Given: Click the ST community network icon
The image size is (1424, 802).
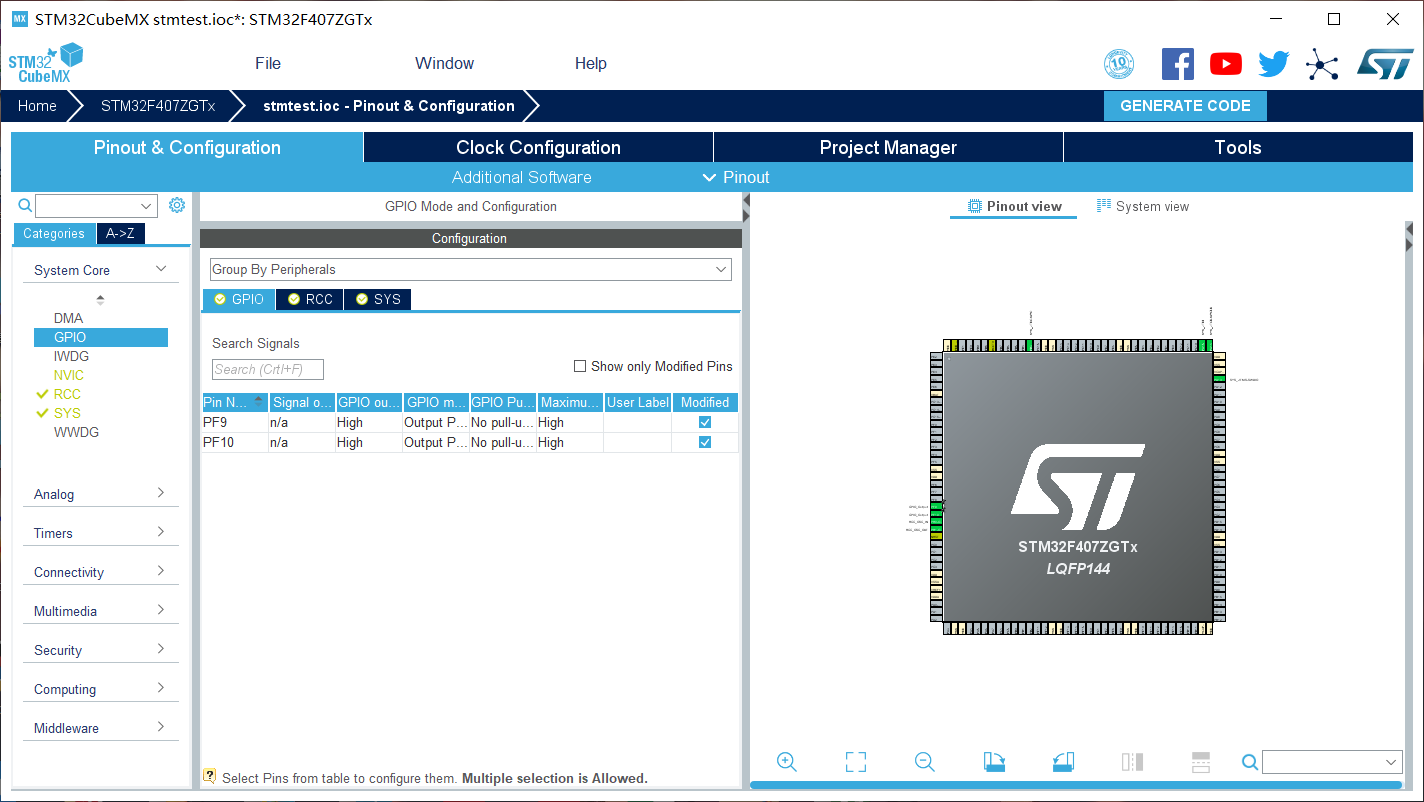Looking at the screenshot, I should pos(1322,65).
